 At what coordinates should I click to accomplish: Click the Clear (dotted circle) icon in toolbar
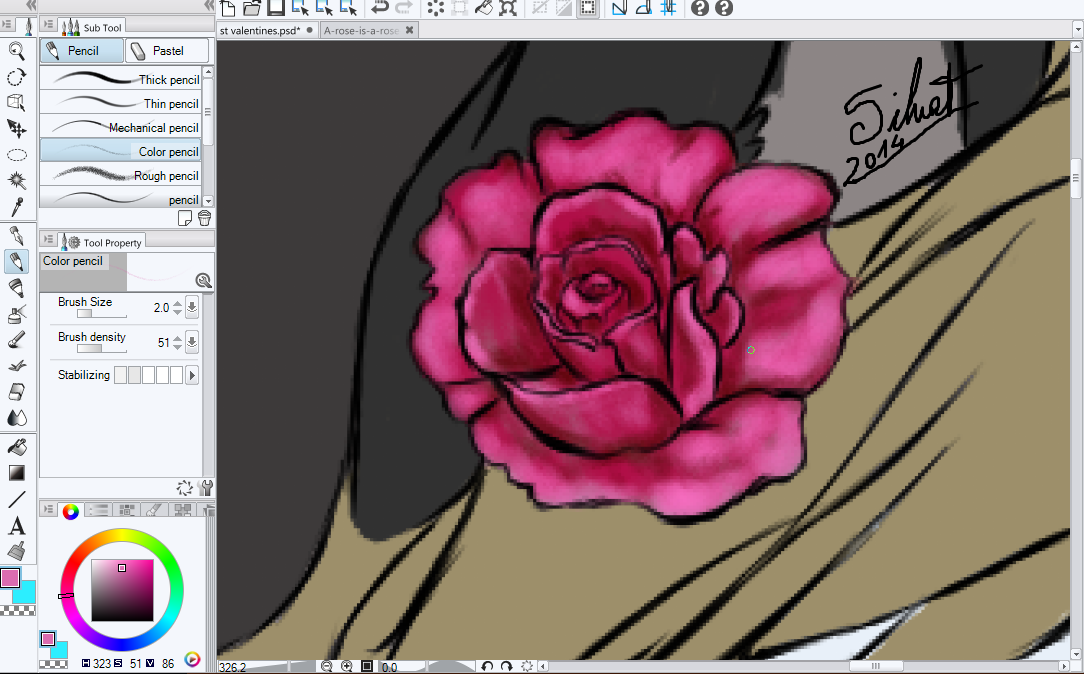436,8
